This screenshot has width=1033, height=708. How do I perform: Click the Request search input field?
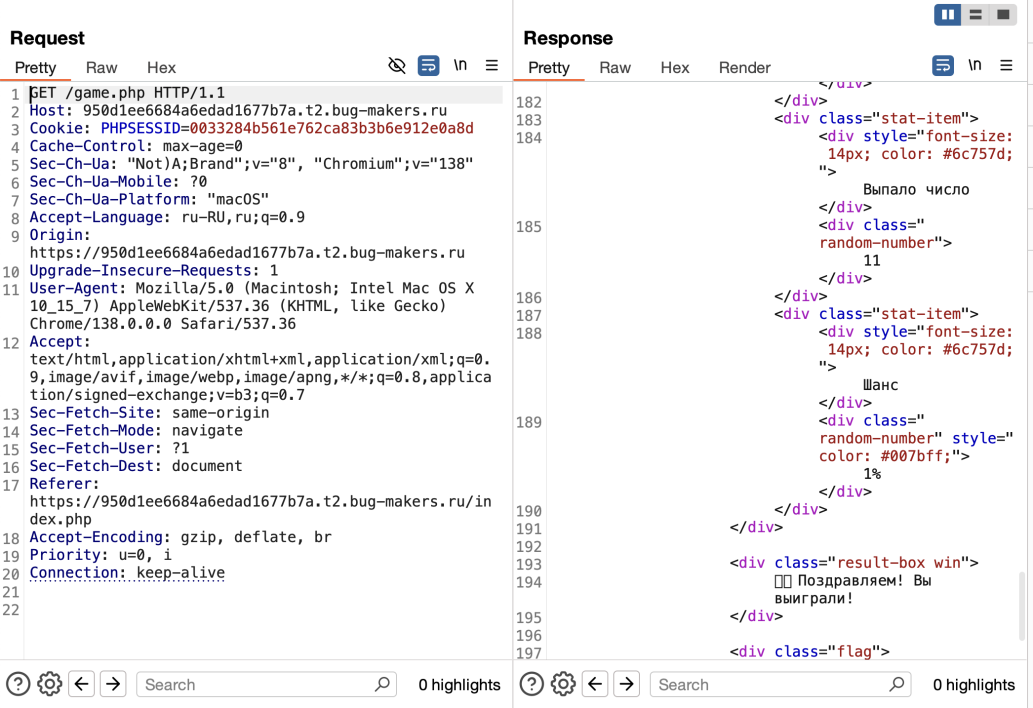(266, 684)
